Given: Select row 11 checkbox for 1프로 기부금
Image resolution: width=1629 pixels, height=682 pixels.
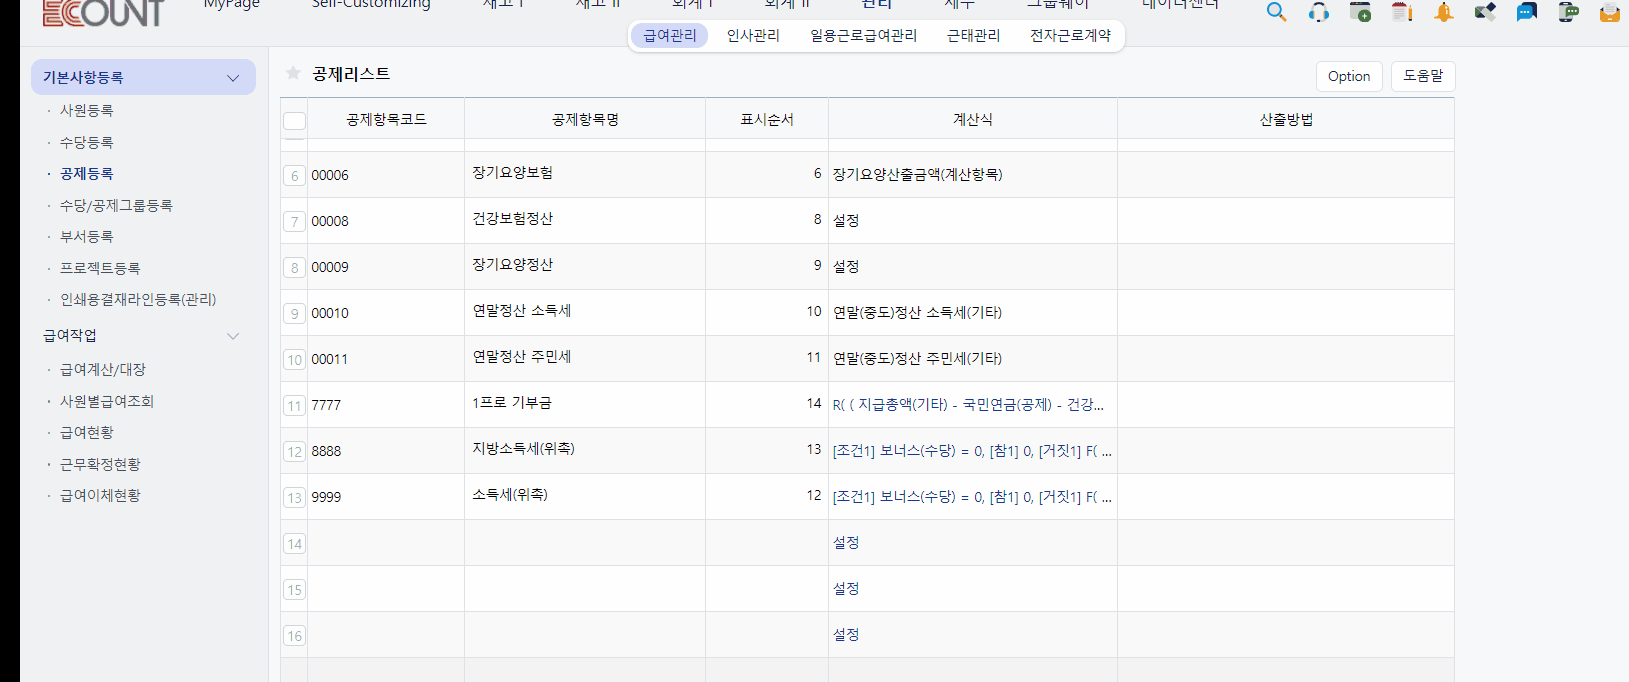Looking at the screenshot, I should point(294,406).
